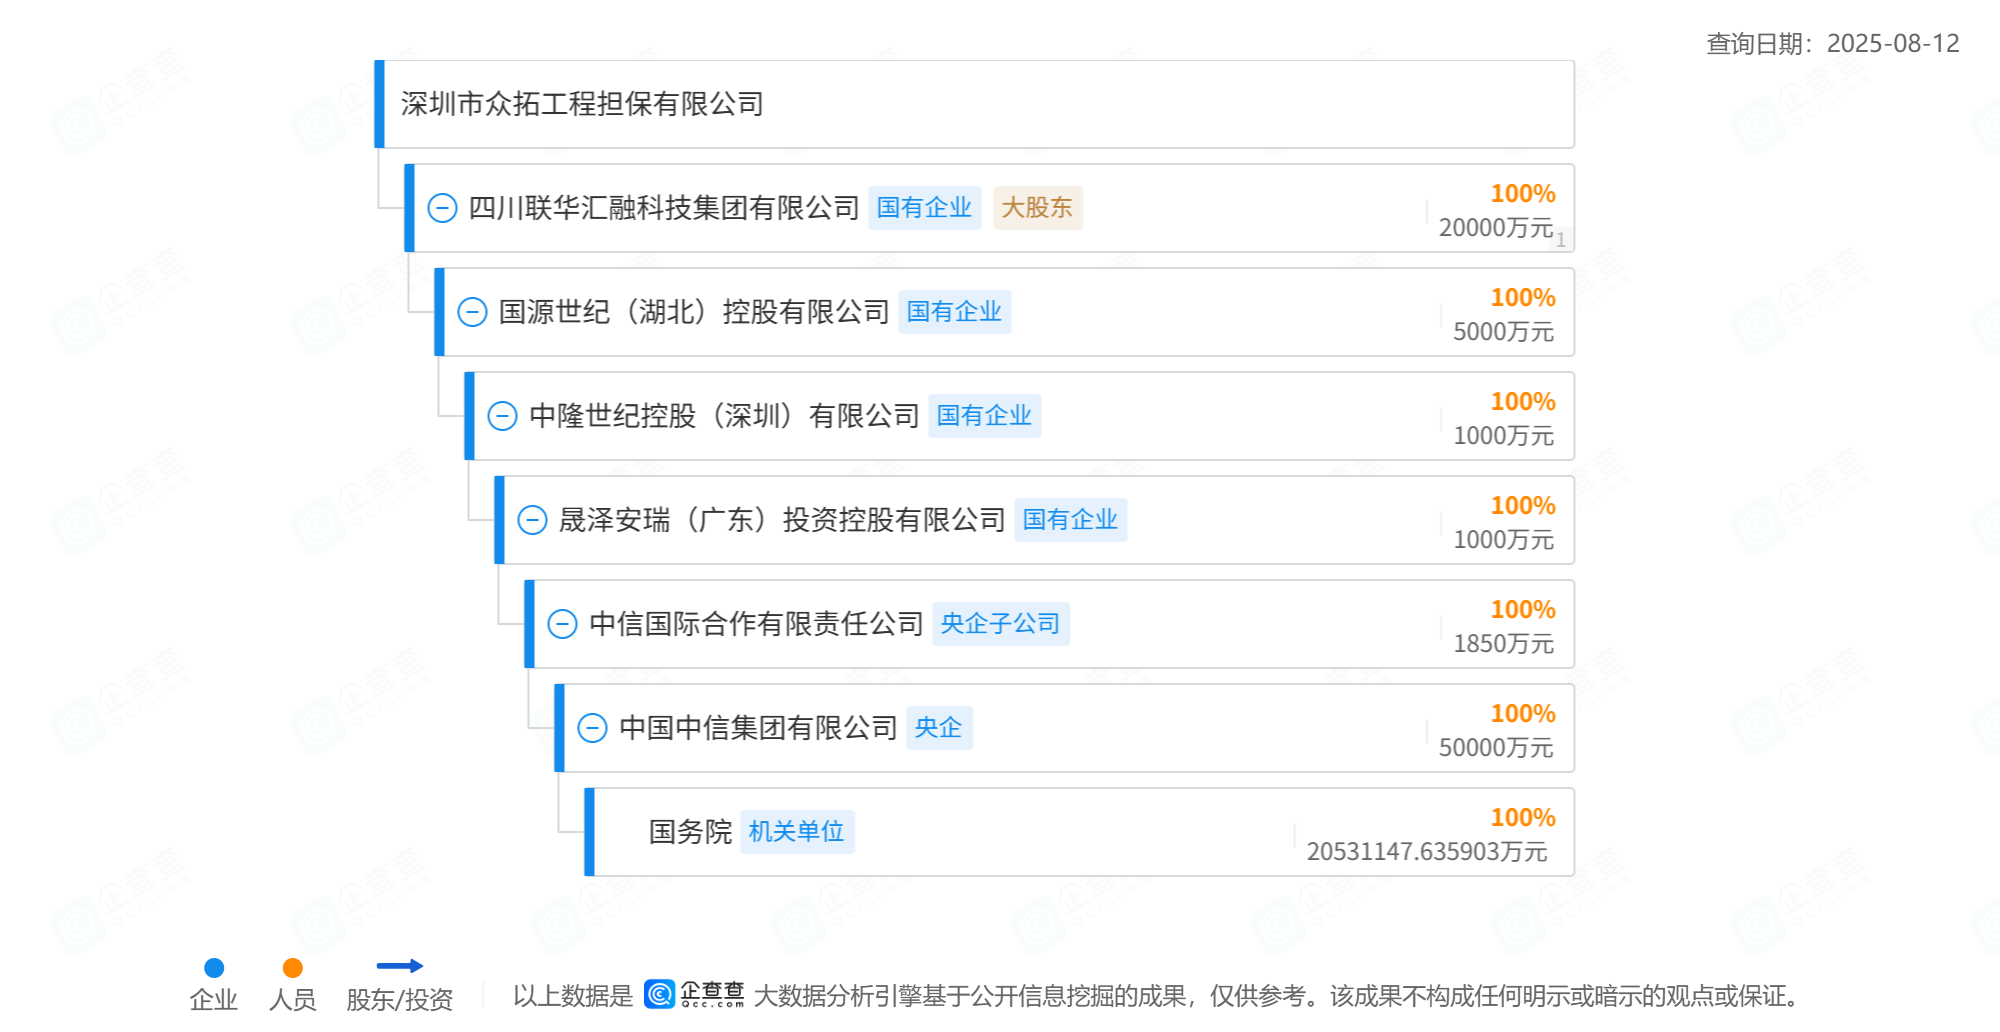Click 国有企业 tag beside 四川联华汇融
Viewport: 2000px width, 1032px height.
pyautogui.click(x=924, y=208)
